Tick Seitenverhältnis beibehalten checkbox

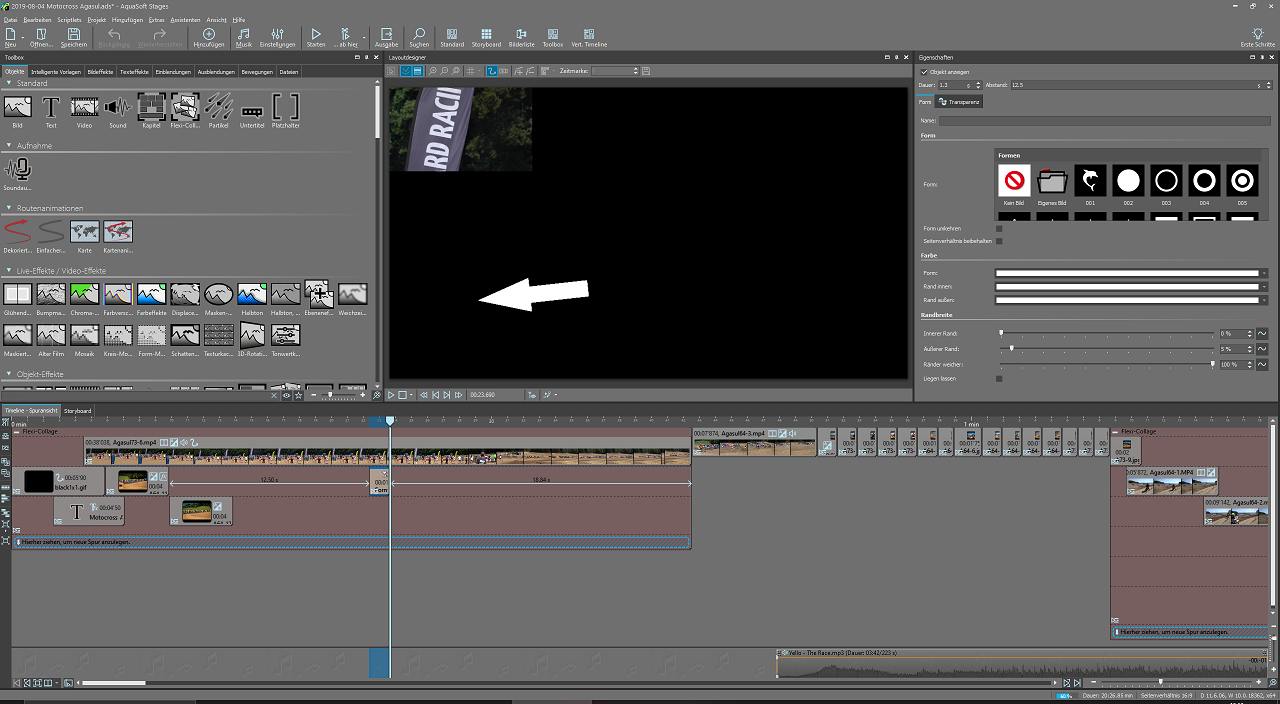coord(999,241)
